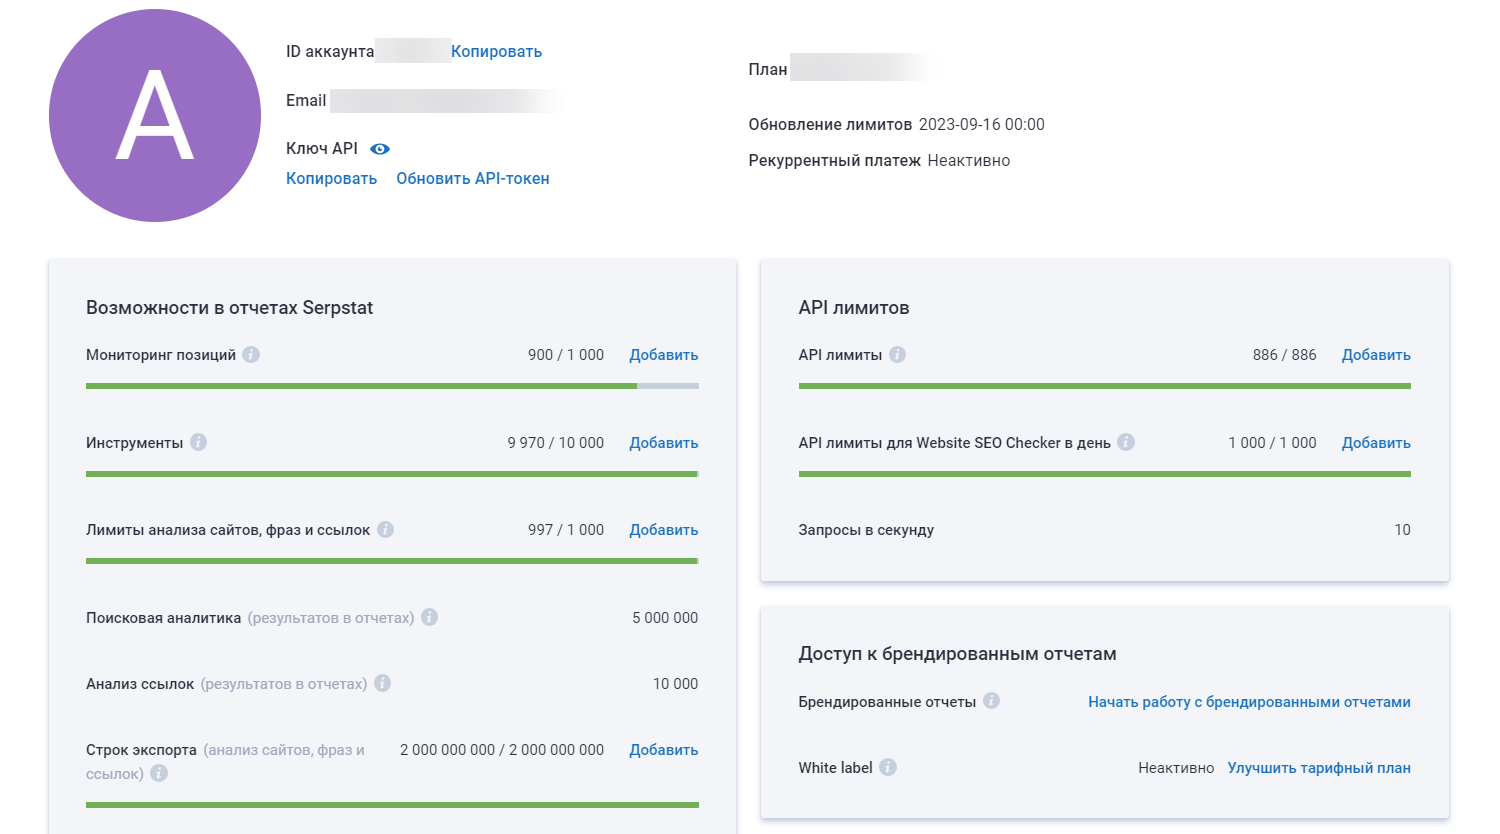This screenshot has height=834, width=1500.
Task: Copy the API key
Action: point(331,179)
